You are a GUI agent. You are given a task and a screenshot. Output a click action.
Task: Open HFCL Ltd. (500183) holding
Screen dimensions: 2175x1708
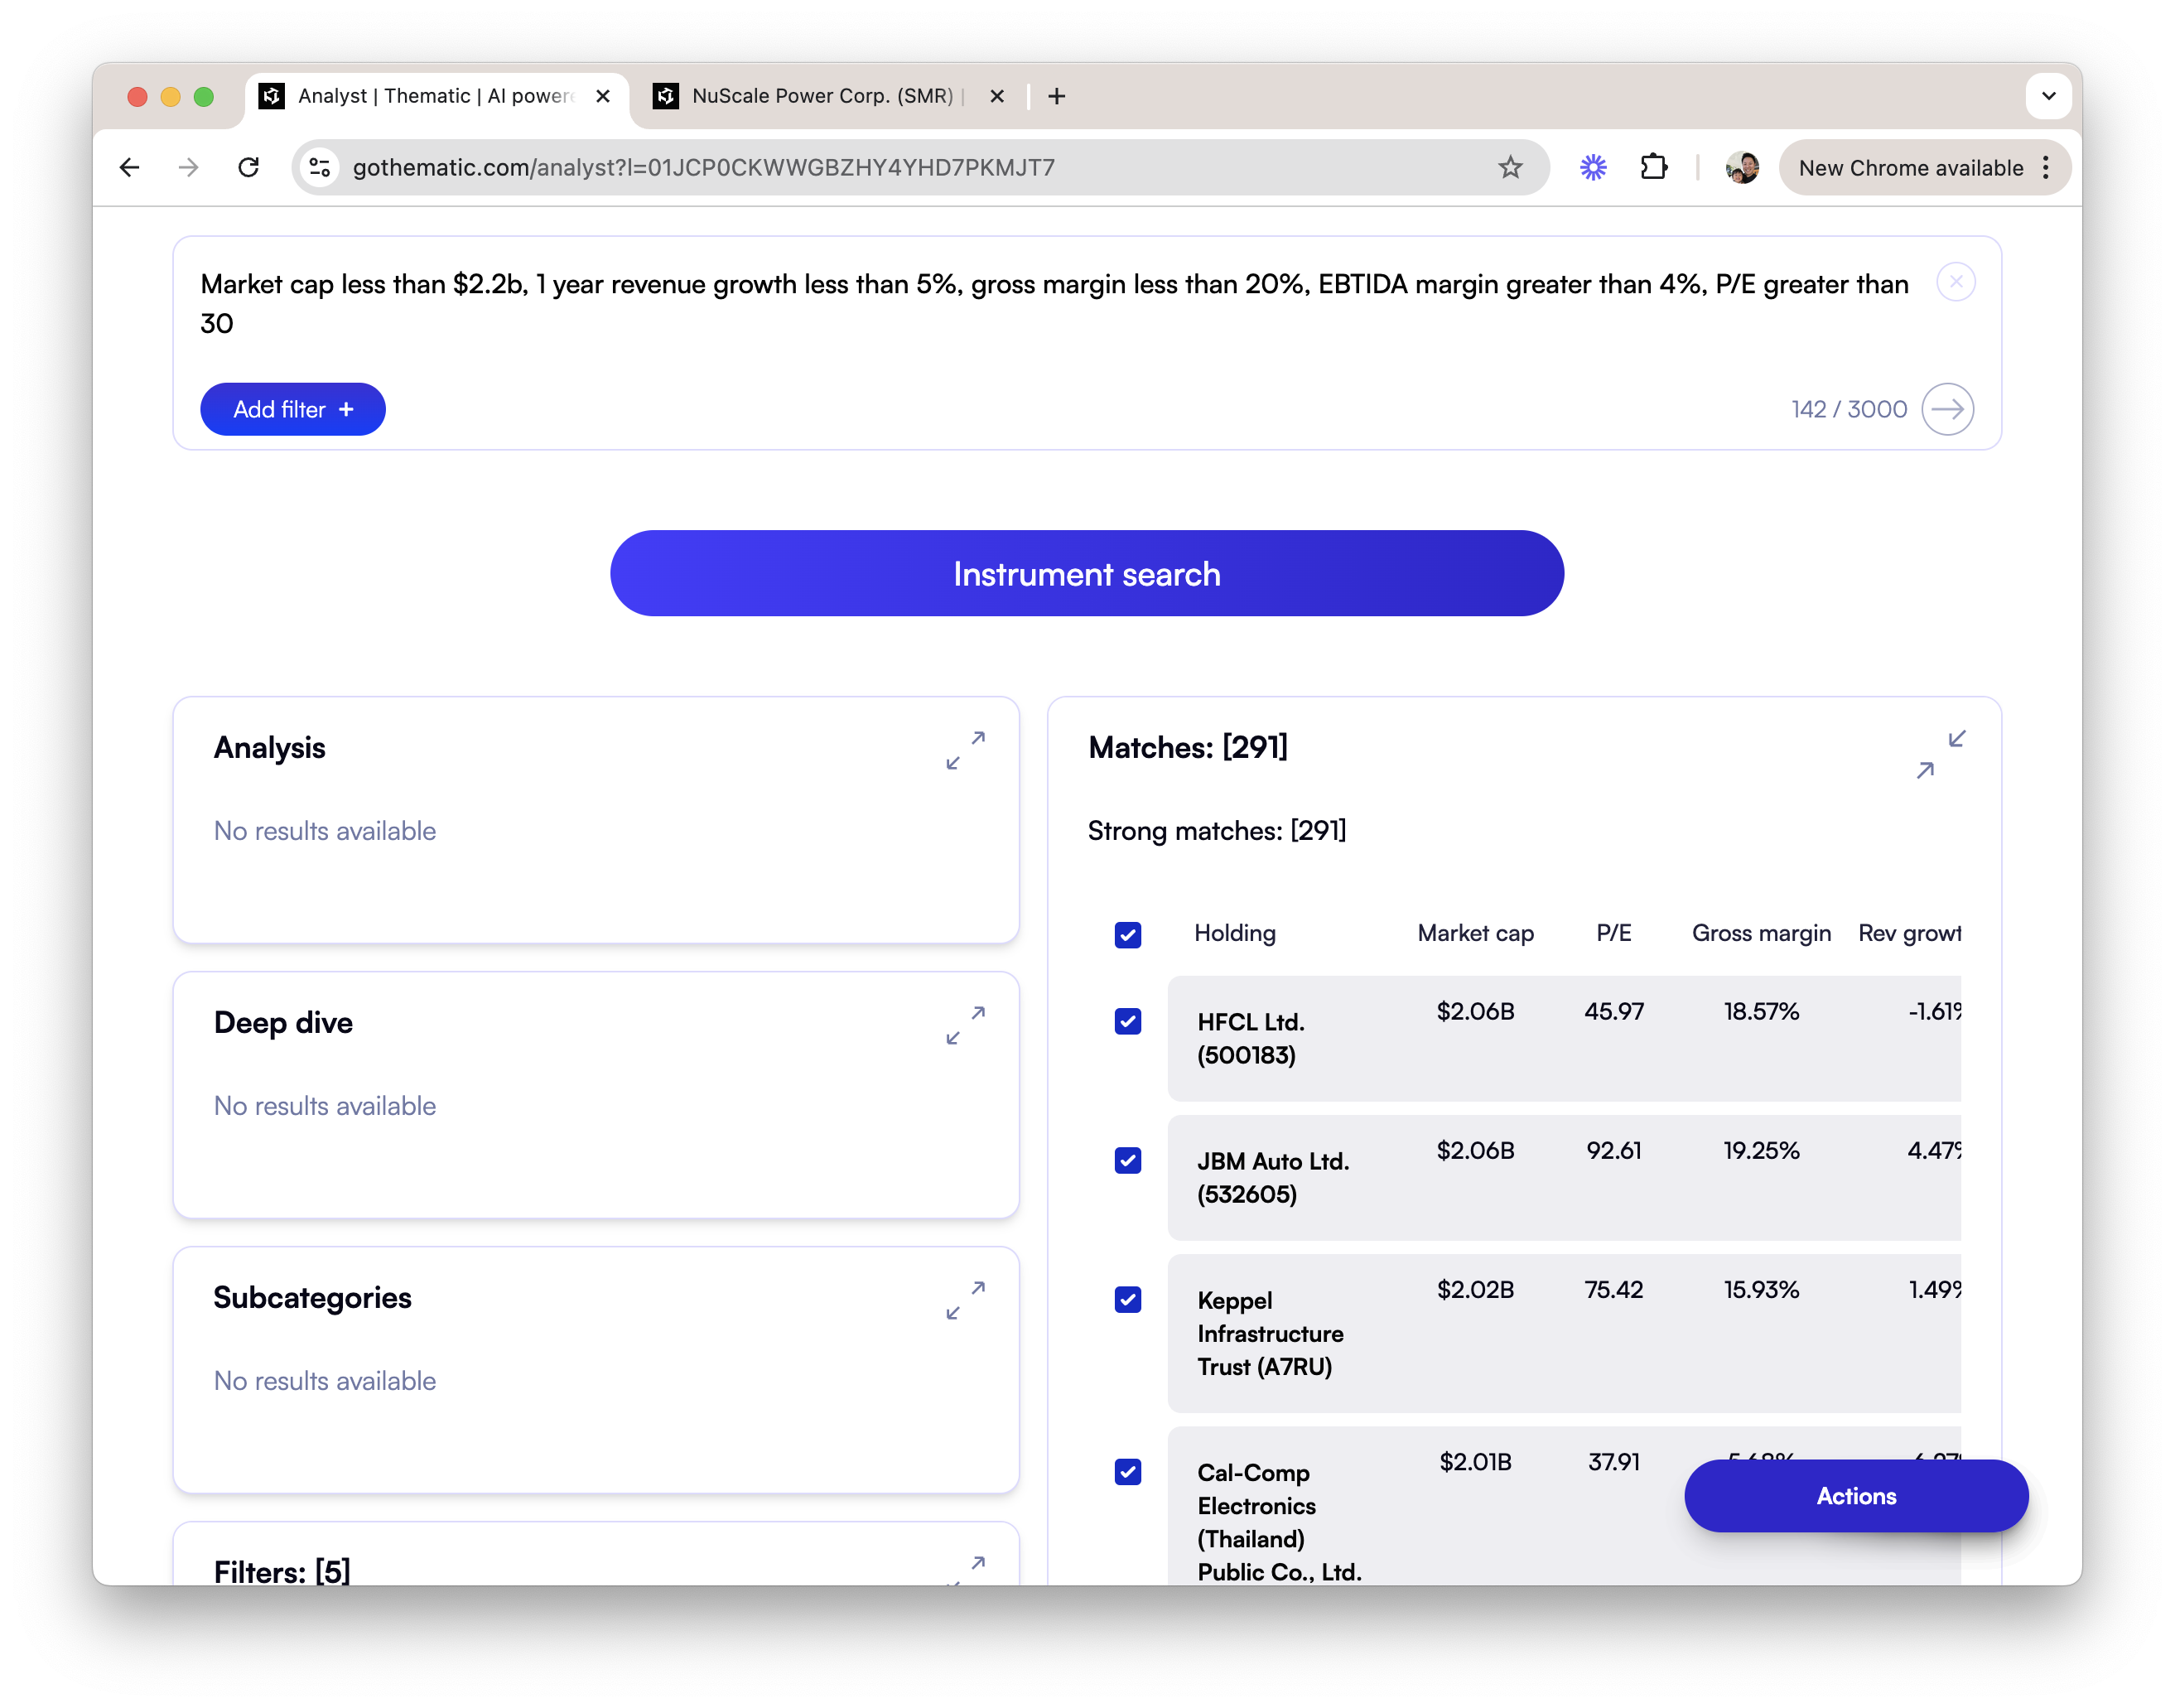(1250, 1038)
